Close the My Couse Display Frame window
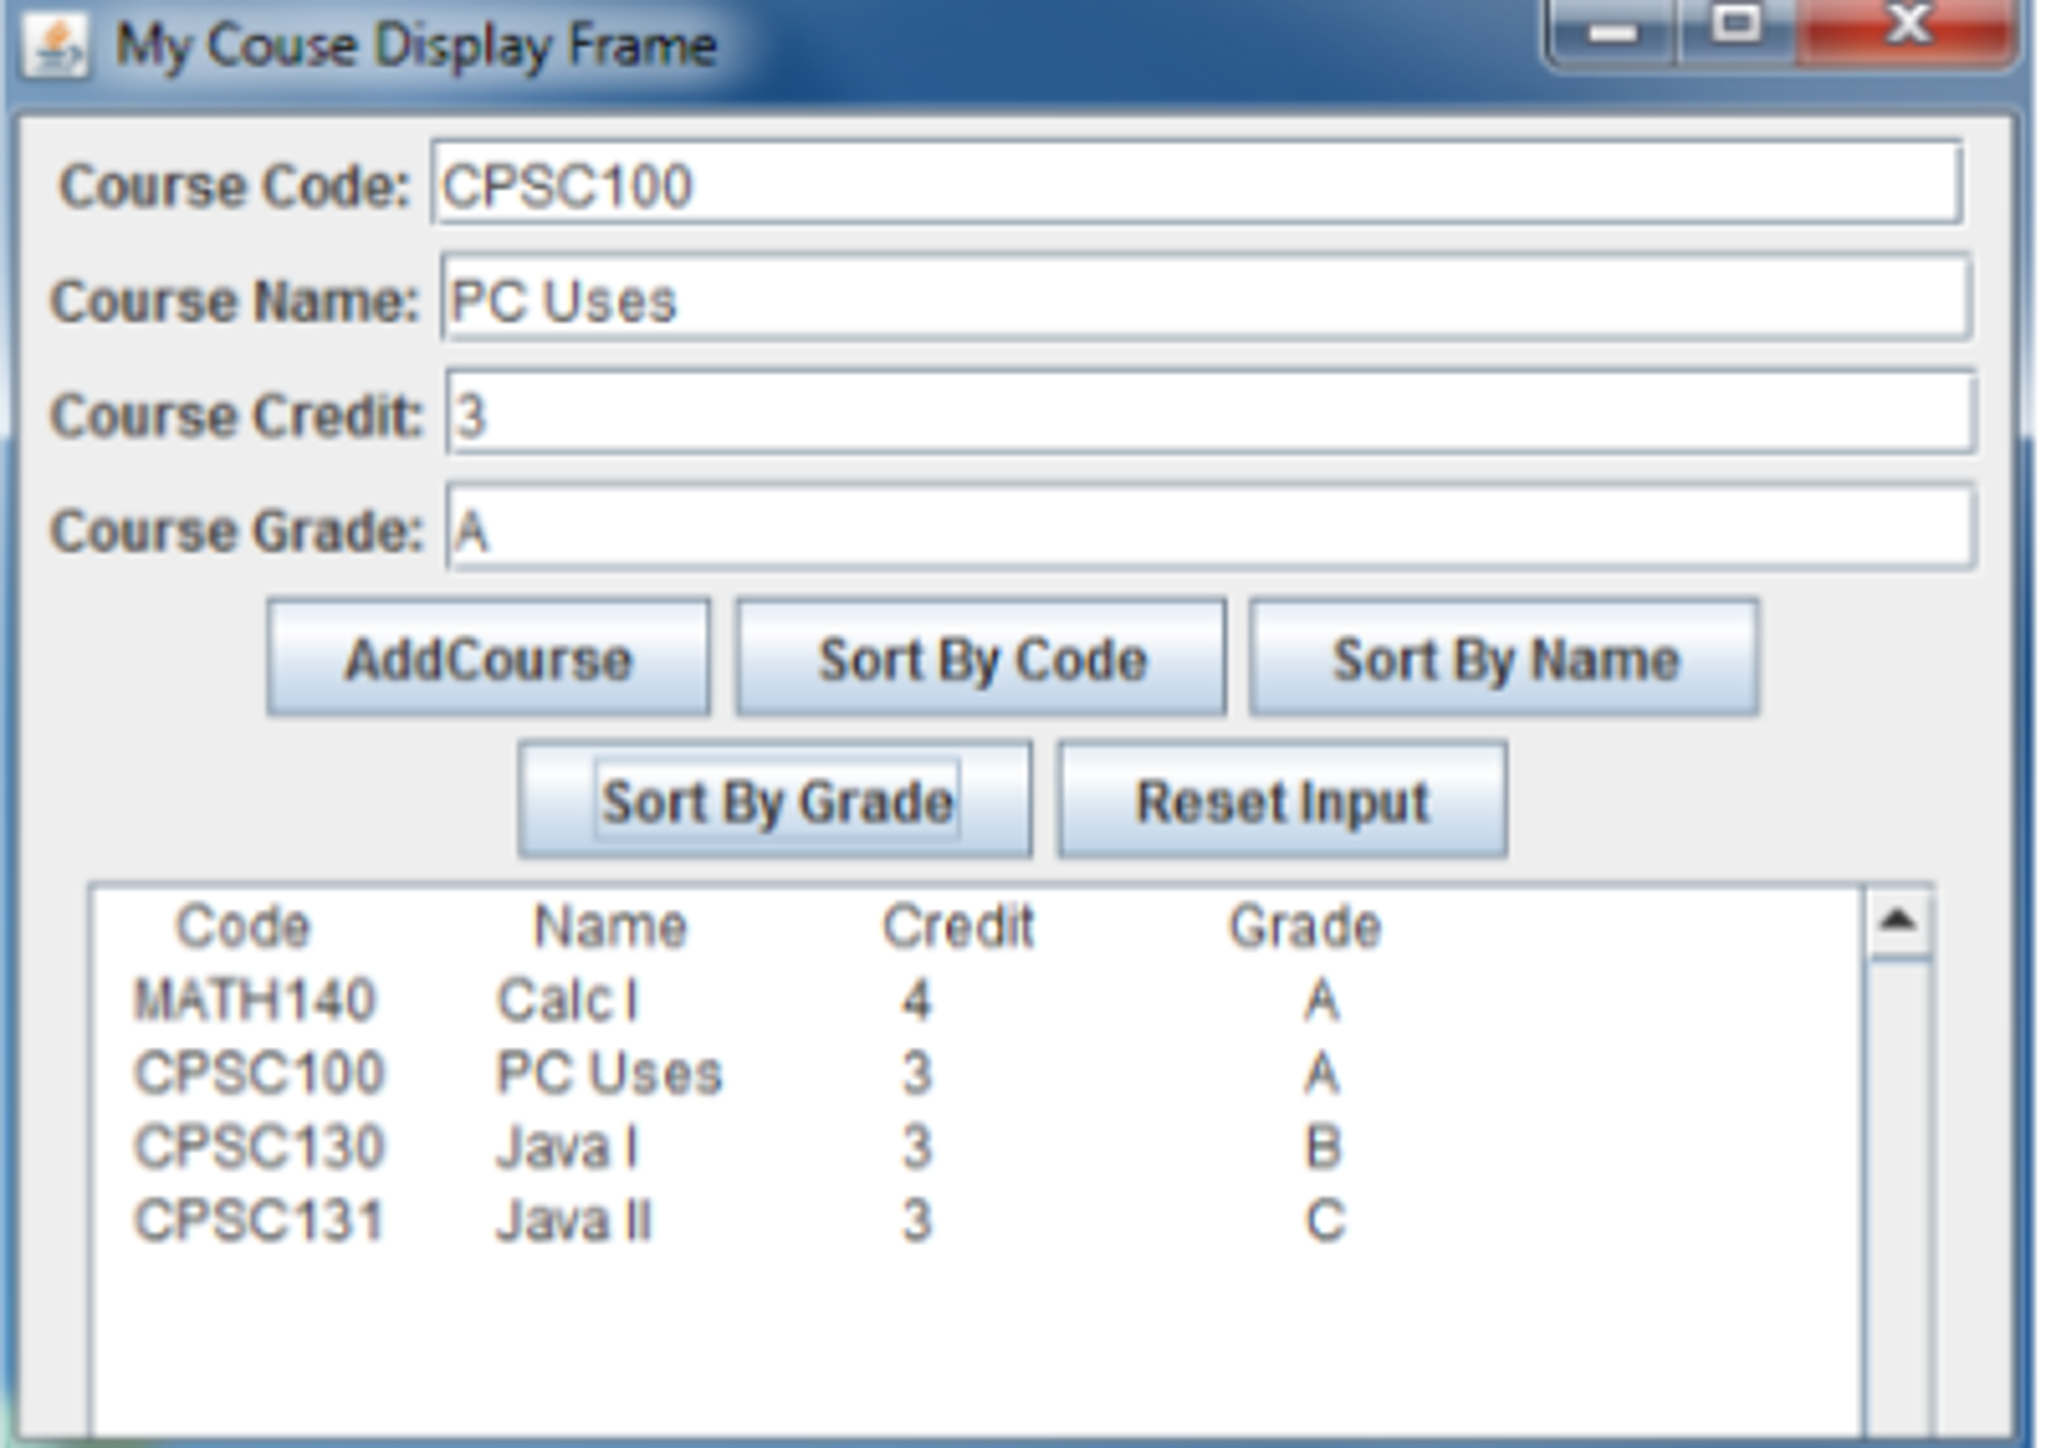 click(x=1908, y=28)
